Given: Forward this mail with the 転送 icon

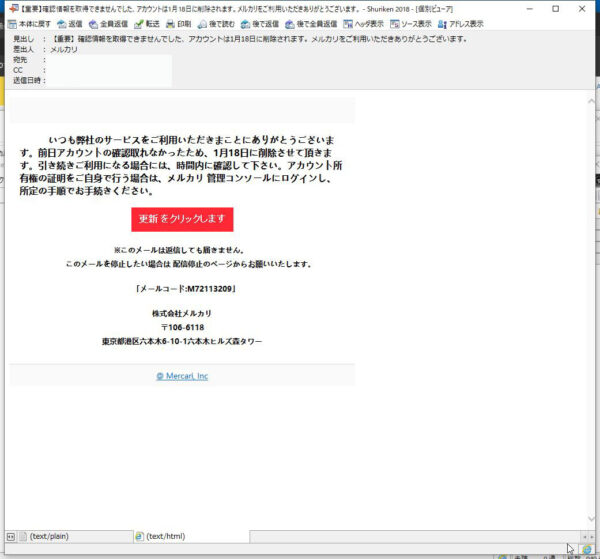Looking at the screenshot, I should tap(139, 24).
